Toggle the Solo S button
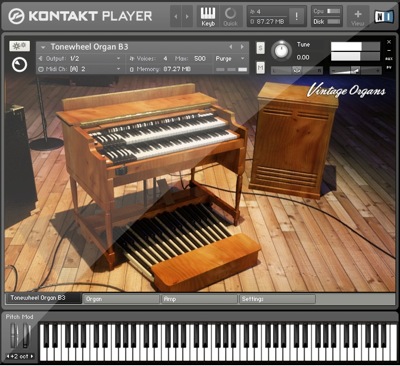The height and width of the screenshot is (366, 400). (260, 48)
